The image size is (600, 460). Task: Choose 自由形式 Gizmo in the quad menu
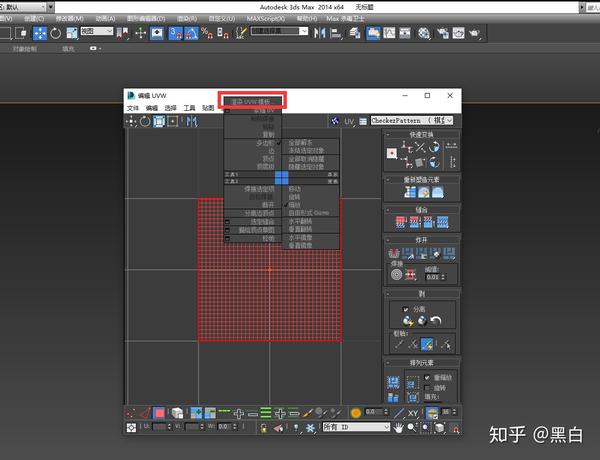point(308,213)
